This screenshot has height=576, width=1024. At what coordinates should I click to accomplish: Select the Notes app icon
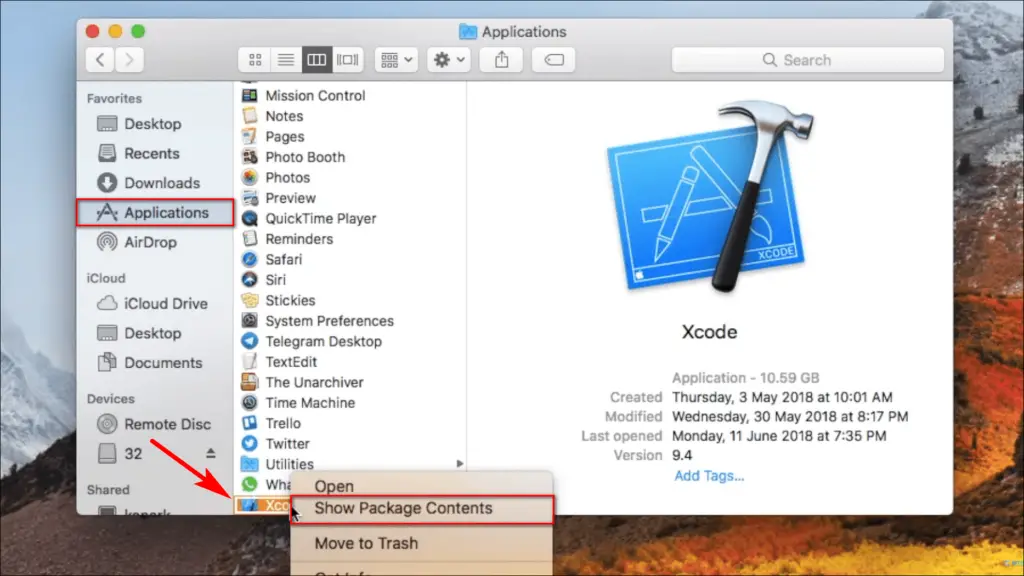[249, 116]
